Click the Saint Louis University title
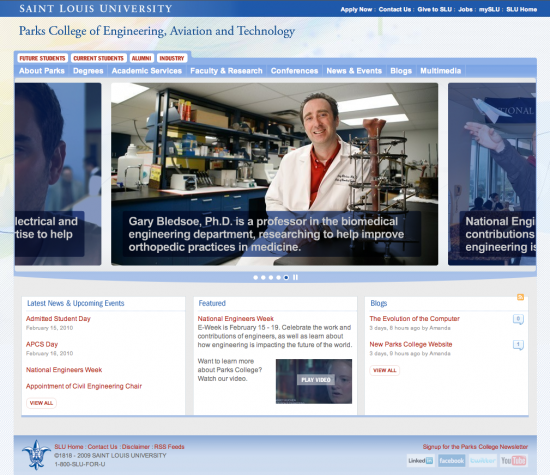Image resolution: width=550 pixels, height=475 pixels. coord(96,8)
